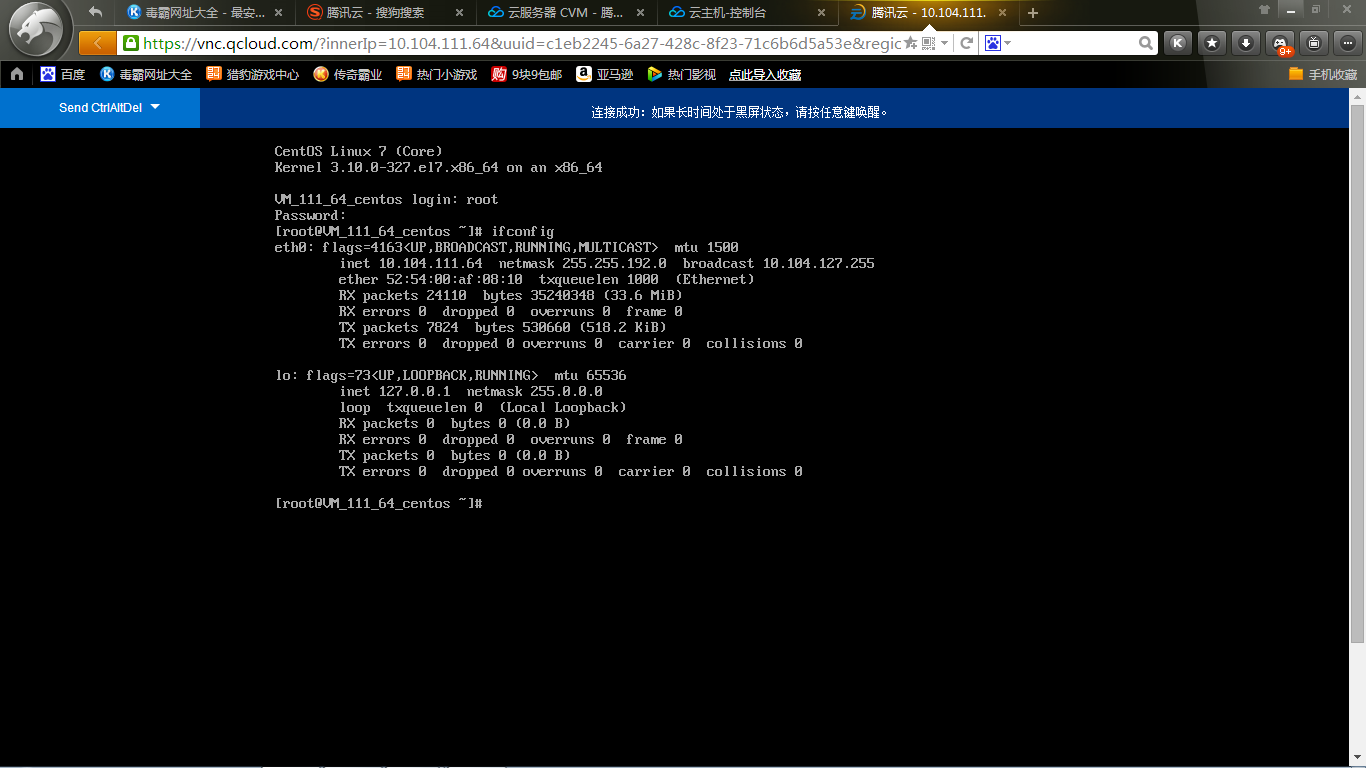Expand the search engine dropdown arrow
This screenshot has width=1366, height=768.
[1008, 43]
